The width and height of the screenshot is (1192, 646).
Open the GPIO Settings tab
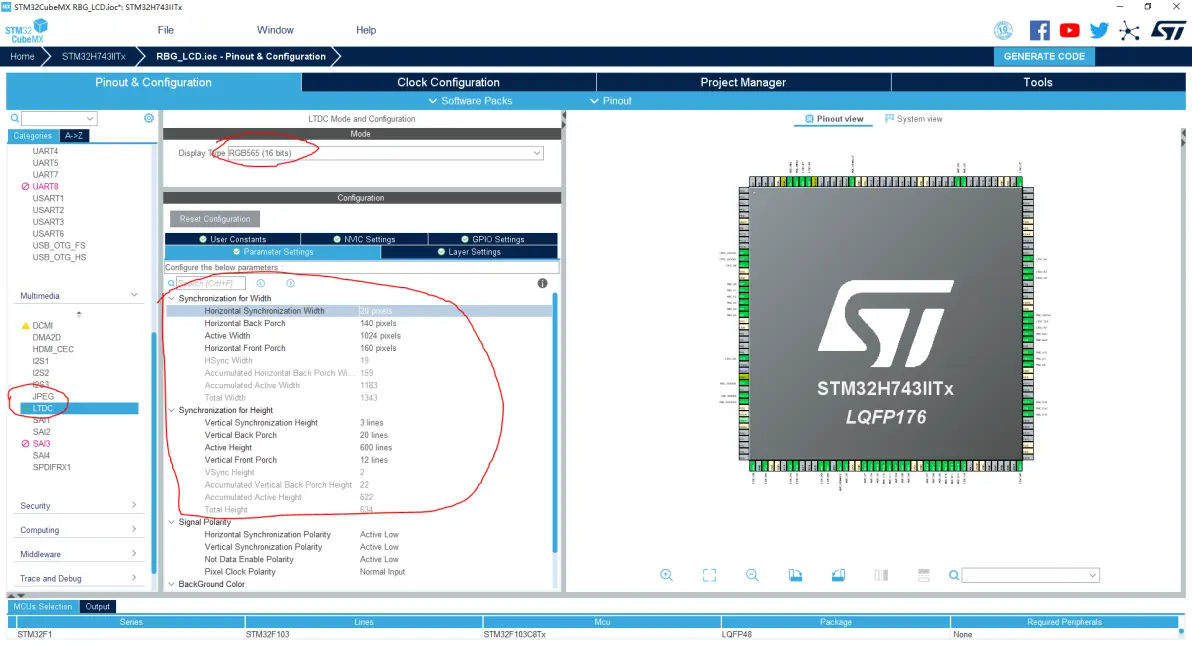pos(493,239)
